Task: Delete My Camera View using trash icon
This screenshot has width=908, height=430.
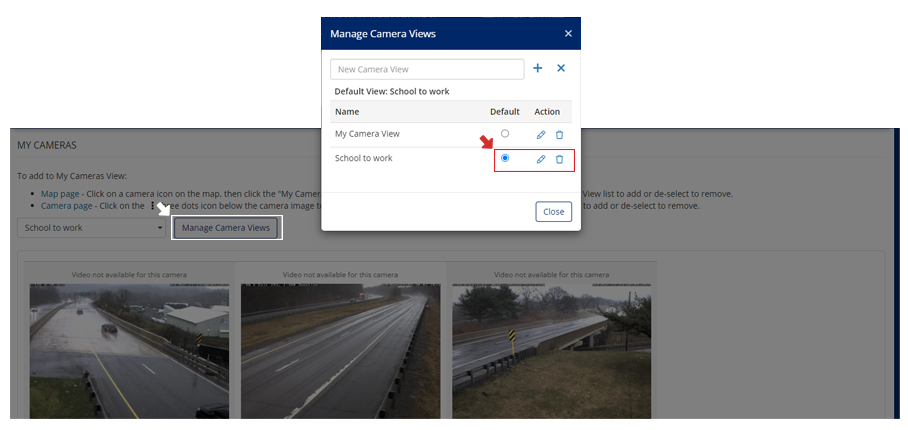Action: pos(559,134)
